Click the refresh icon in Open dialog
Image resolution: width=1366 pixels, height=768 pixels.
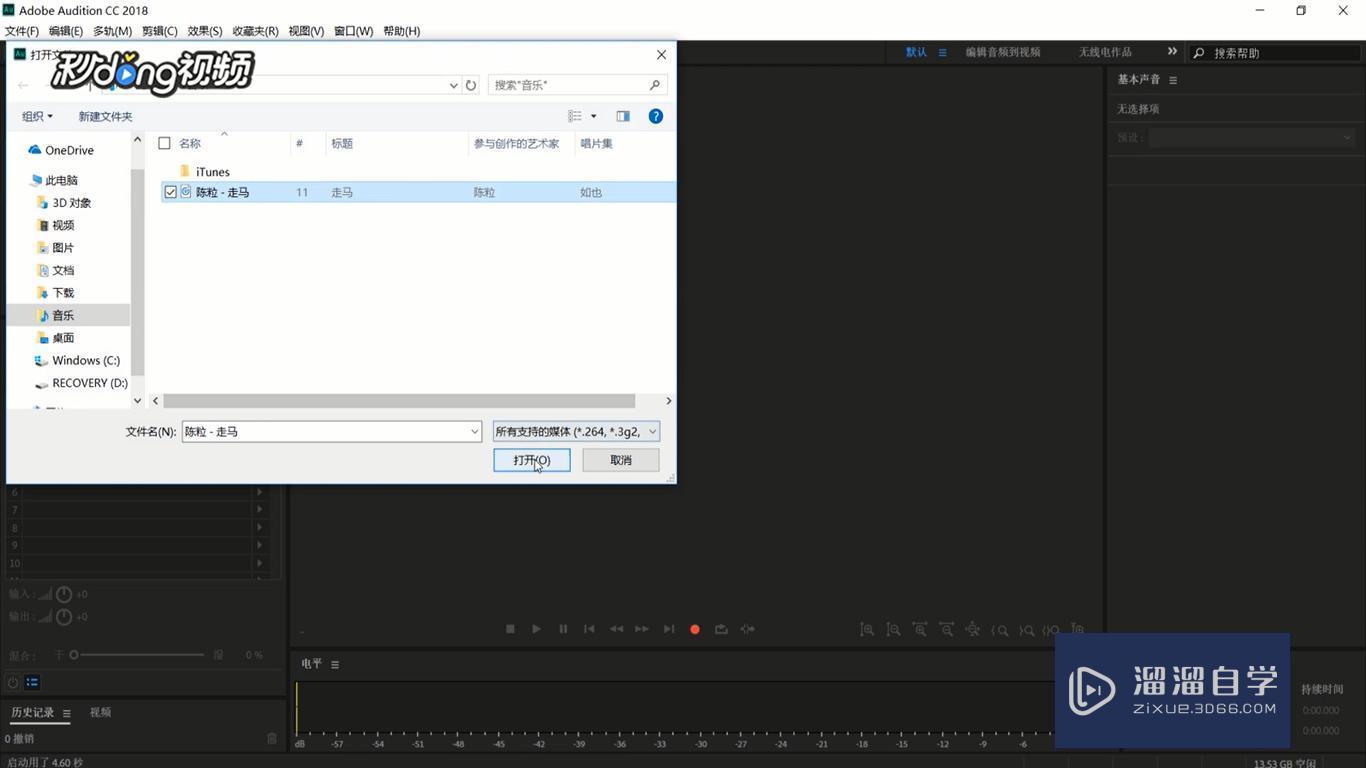(x=471, y=85)
